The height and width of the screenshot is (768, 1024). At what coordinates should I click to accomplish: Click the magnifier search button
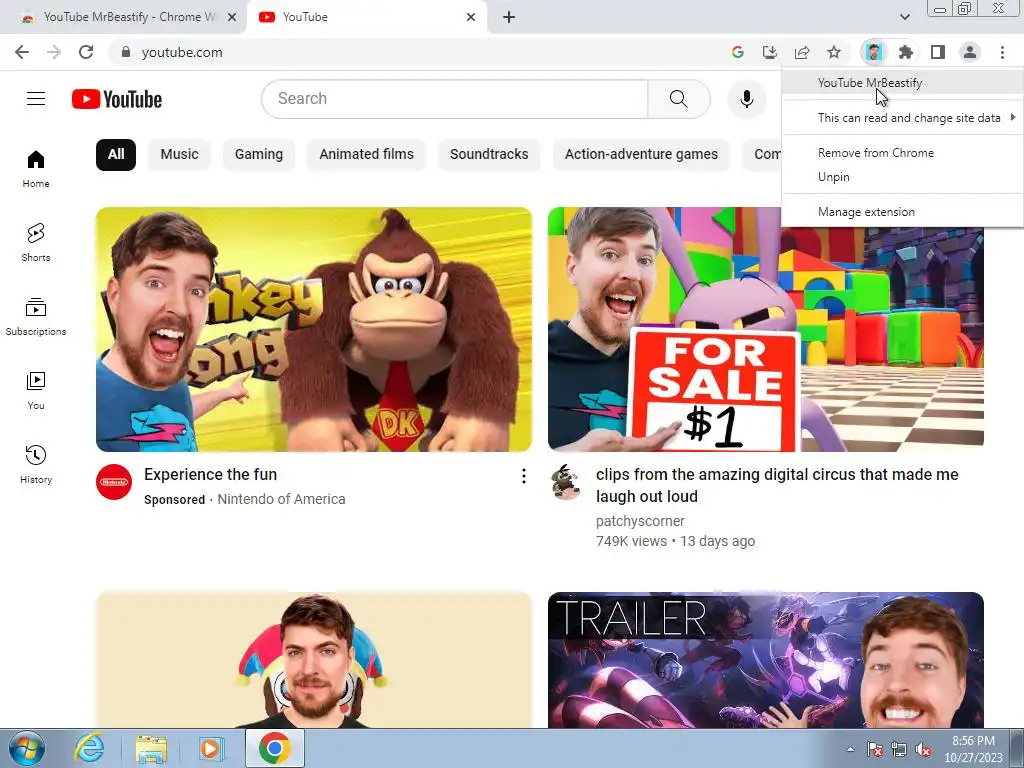point(679,99)
